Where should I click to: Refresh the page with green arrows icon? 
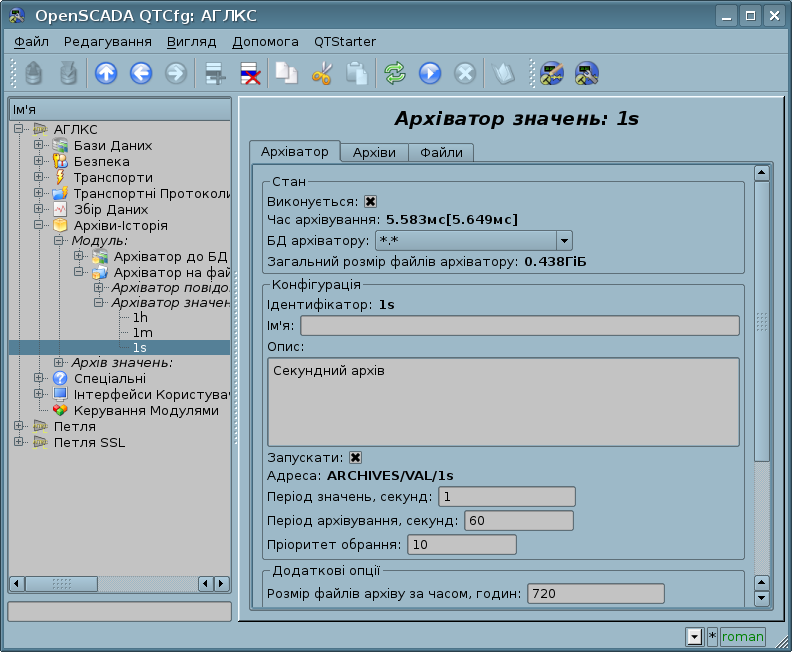point(395,74)
